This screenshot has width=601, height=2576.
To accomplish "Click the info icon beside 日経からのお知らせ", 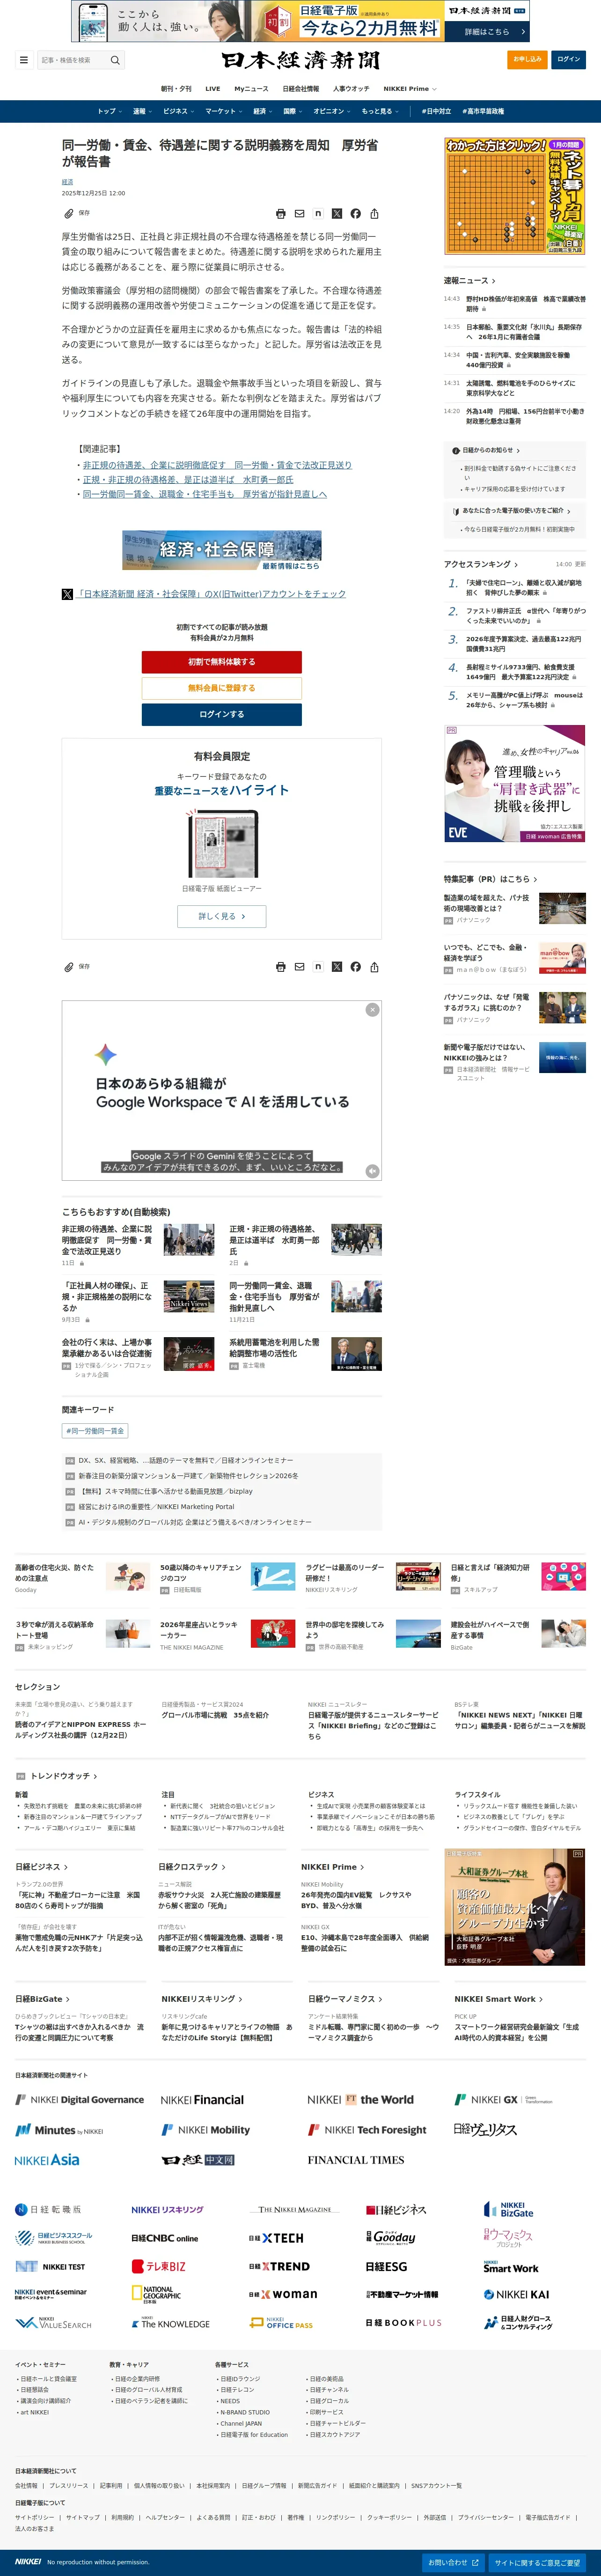I will (456, 451).
